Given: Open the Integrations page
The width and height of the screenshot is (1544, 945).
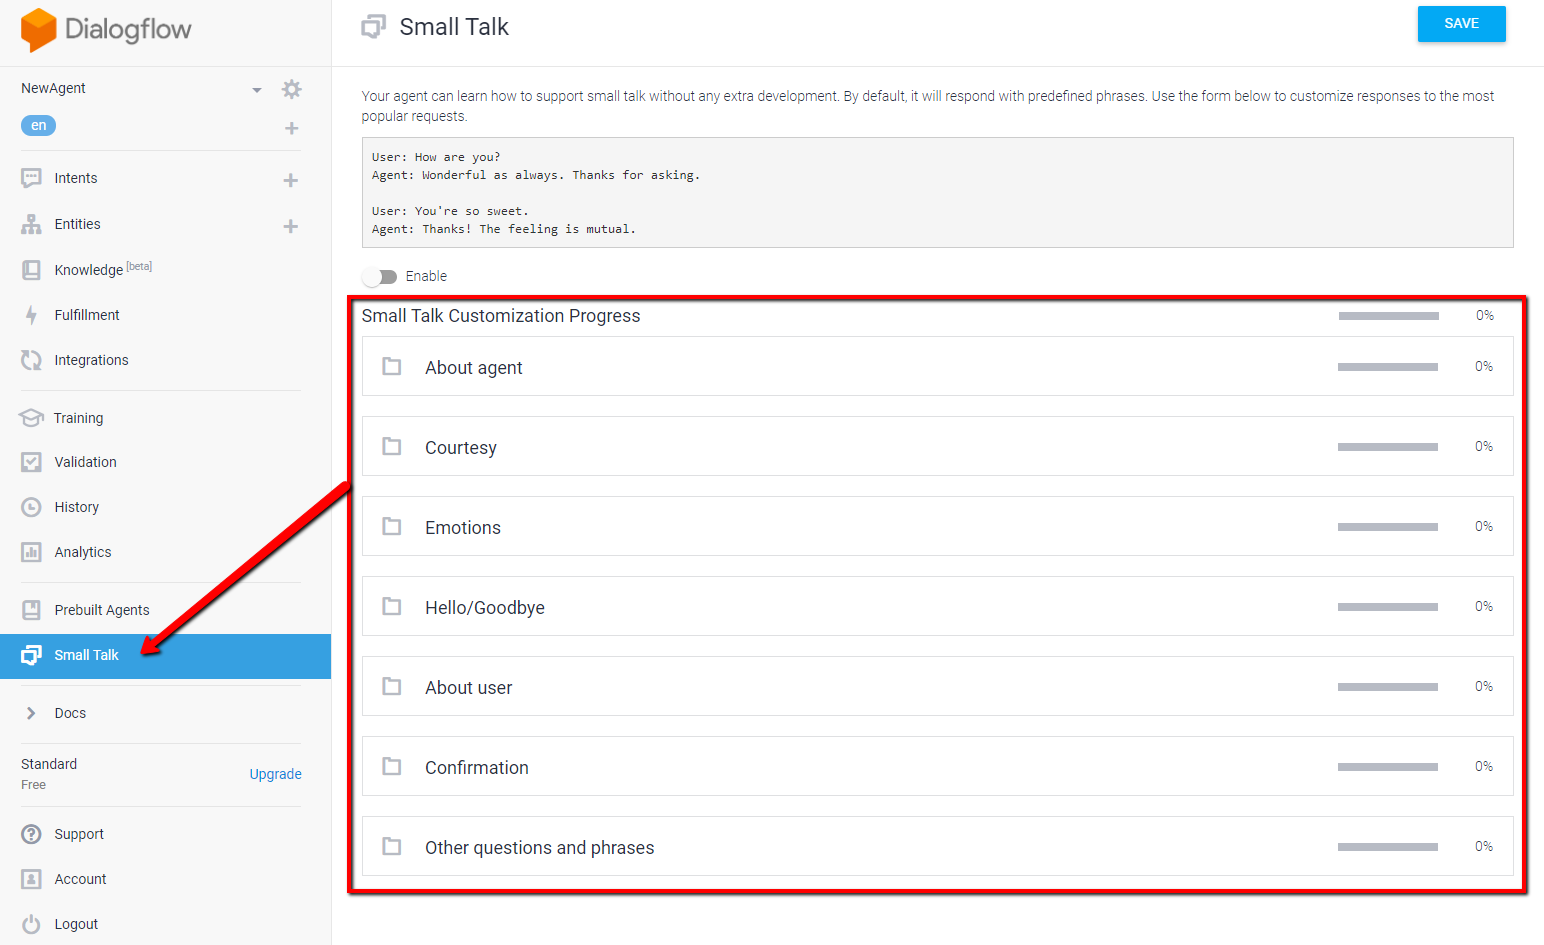Looking at the screenshot, I should (91, 360).
